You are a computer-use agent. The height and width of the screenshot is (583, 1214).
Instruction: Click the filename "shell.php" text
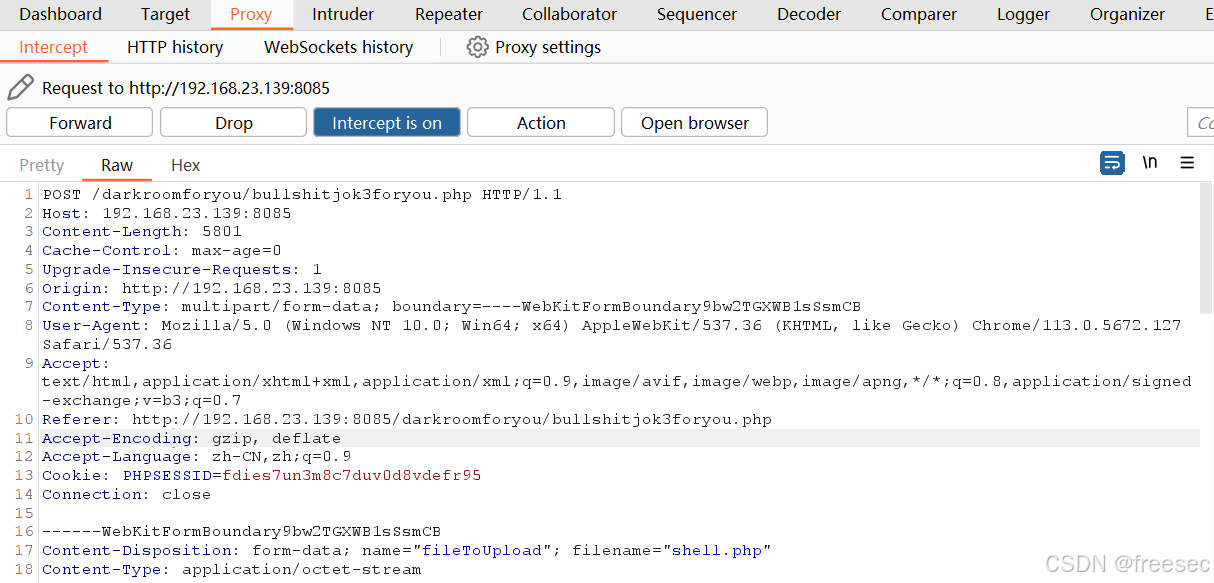[716, 551]
